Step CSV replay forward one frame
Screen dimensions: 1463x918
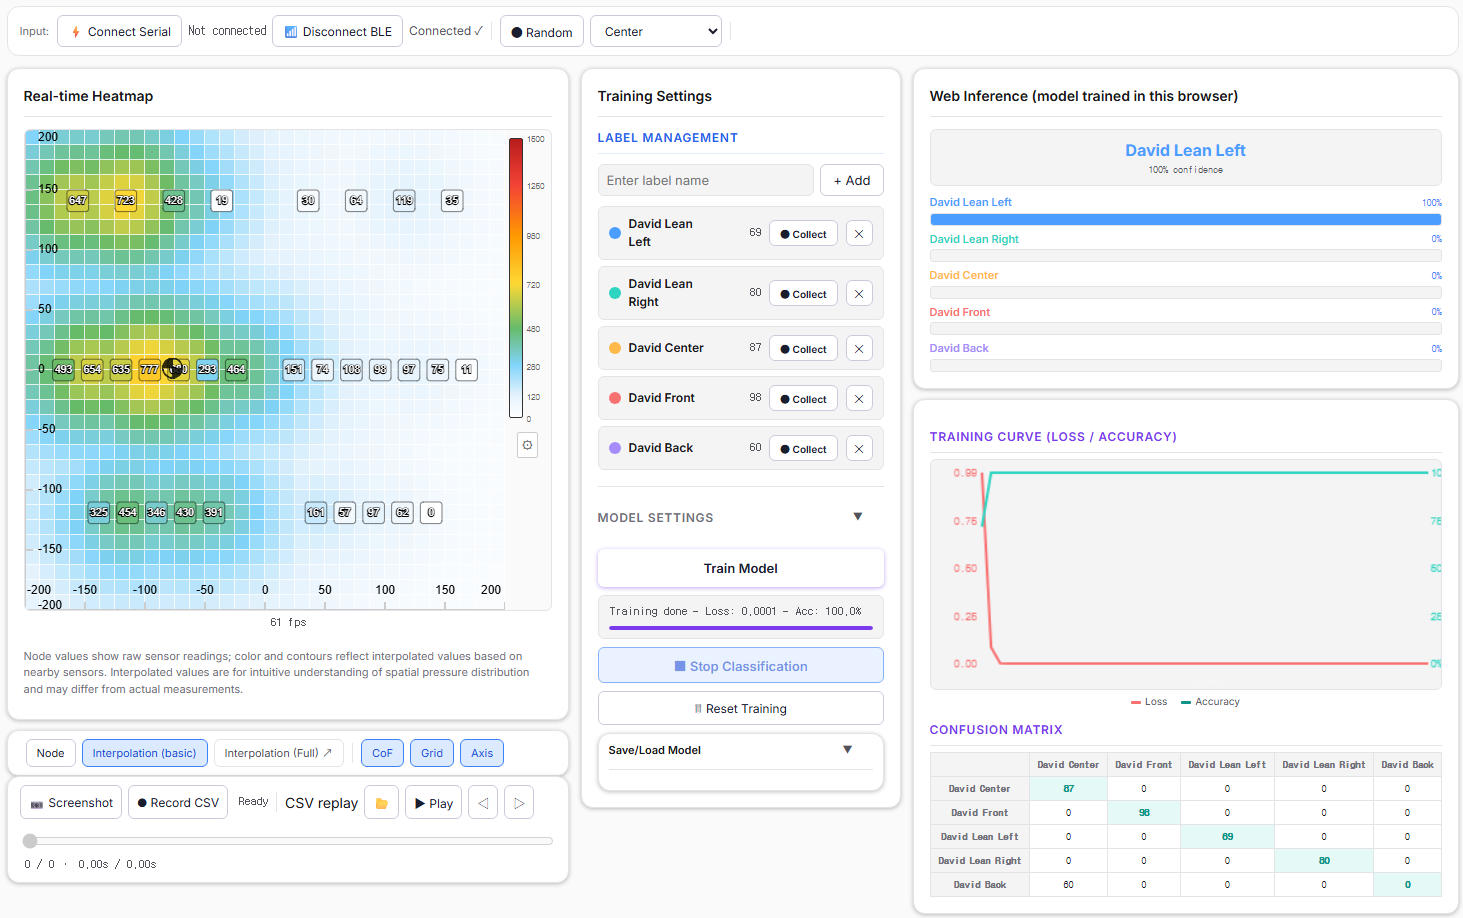pyautogui.click(x=518, y=803)
